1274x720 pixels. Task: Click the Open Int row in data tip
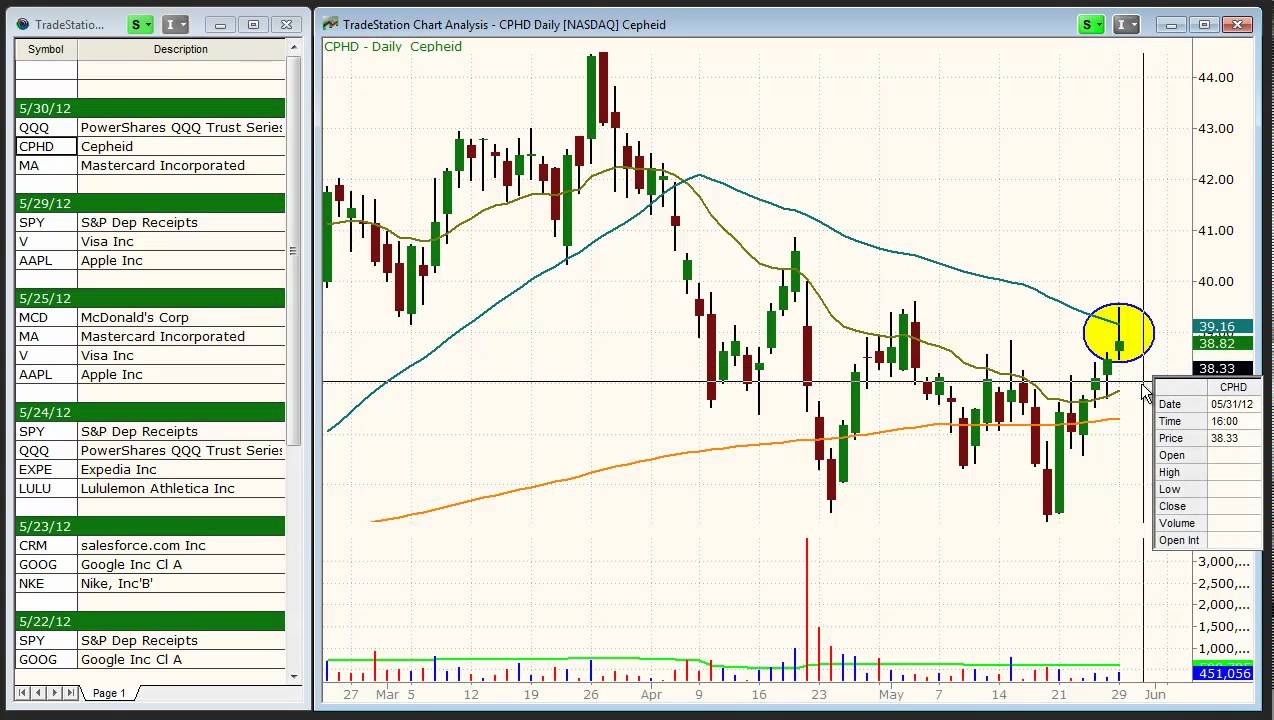(1208, 540)
